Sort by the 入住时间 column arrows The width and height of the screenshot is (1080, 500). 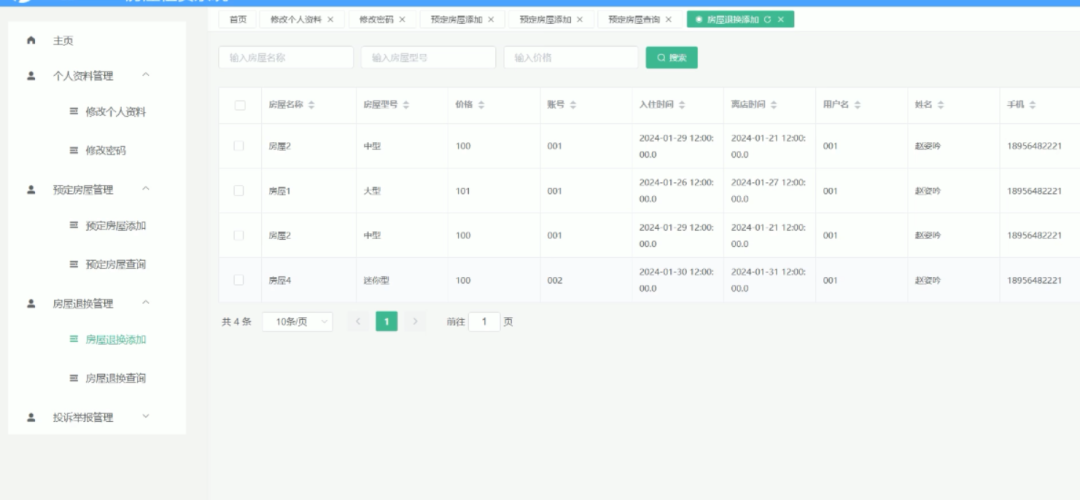(x=682, y=105)
